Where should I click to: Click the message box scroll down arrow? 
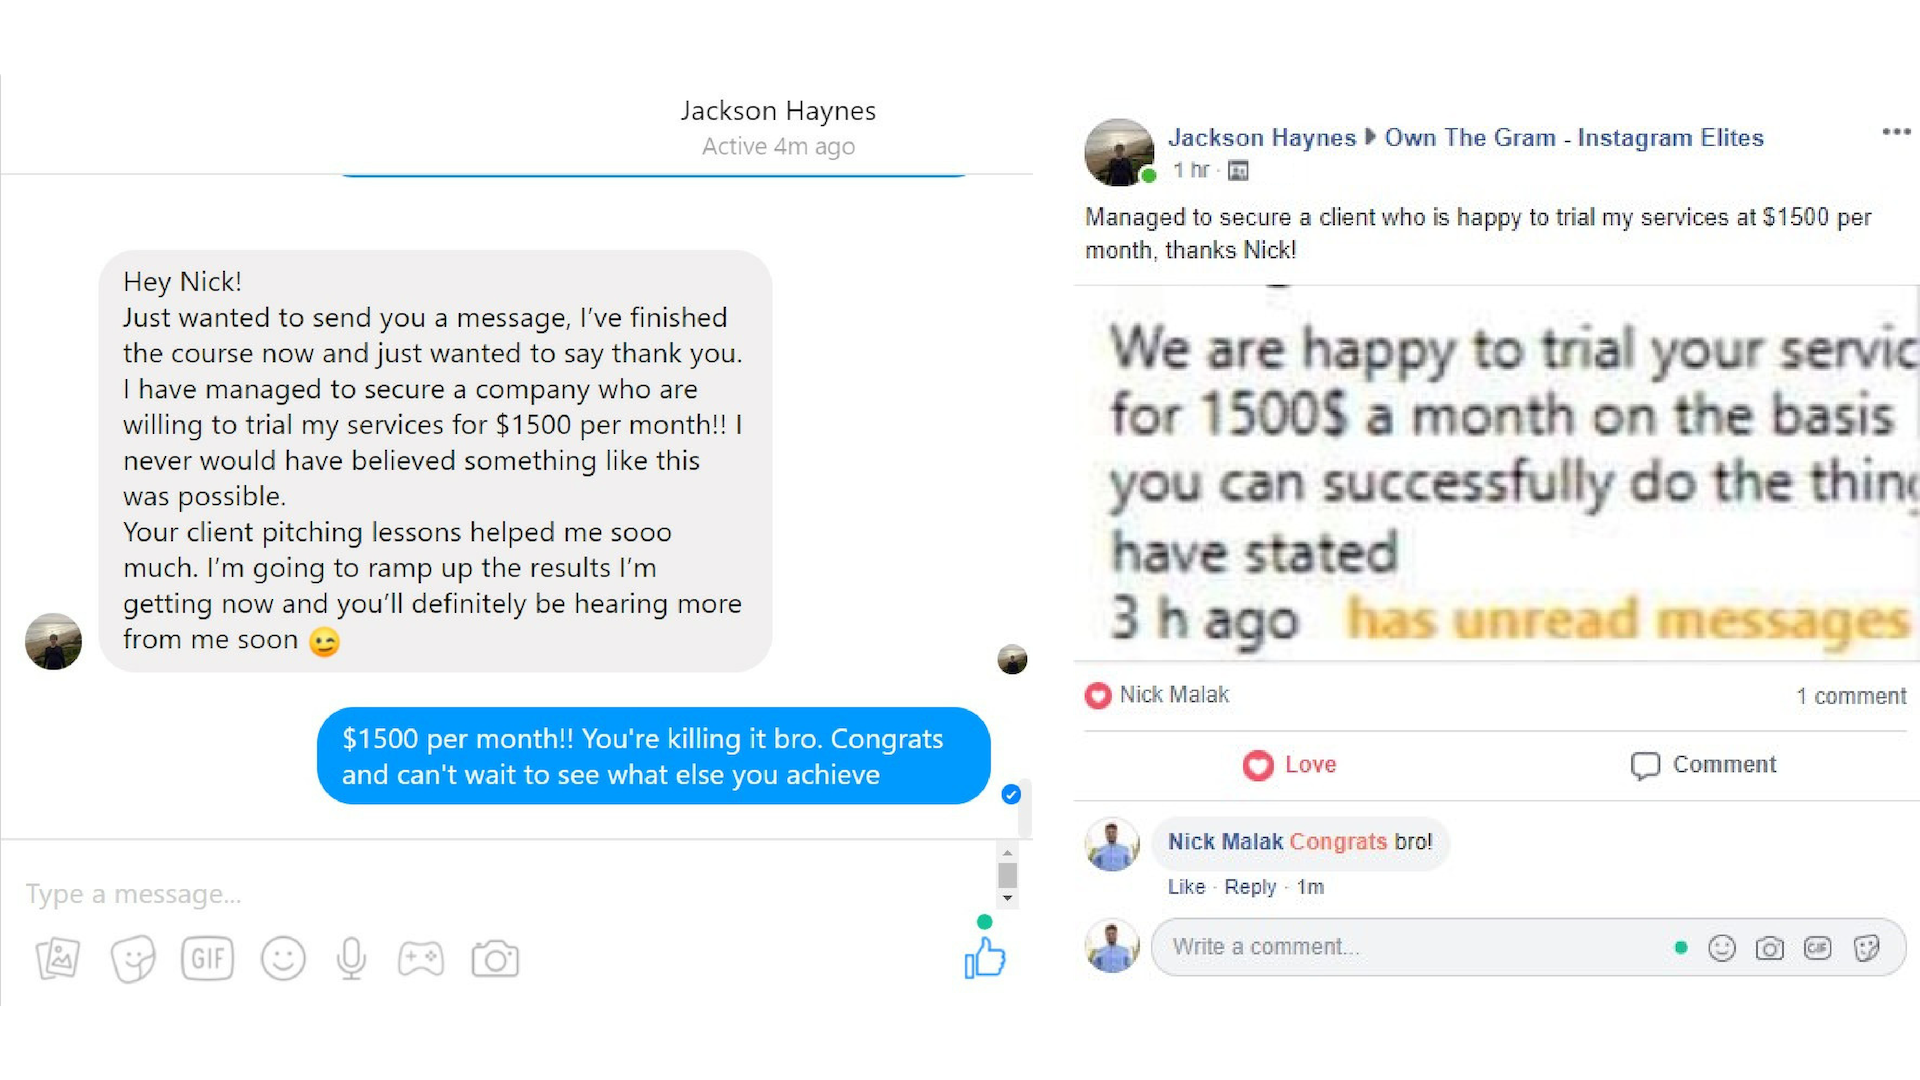pos(1007,898)
